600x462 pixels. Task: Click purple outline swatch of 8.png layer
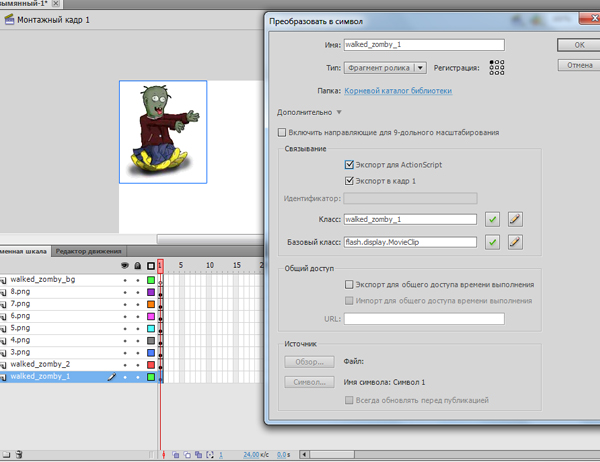click(151, 292)
